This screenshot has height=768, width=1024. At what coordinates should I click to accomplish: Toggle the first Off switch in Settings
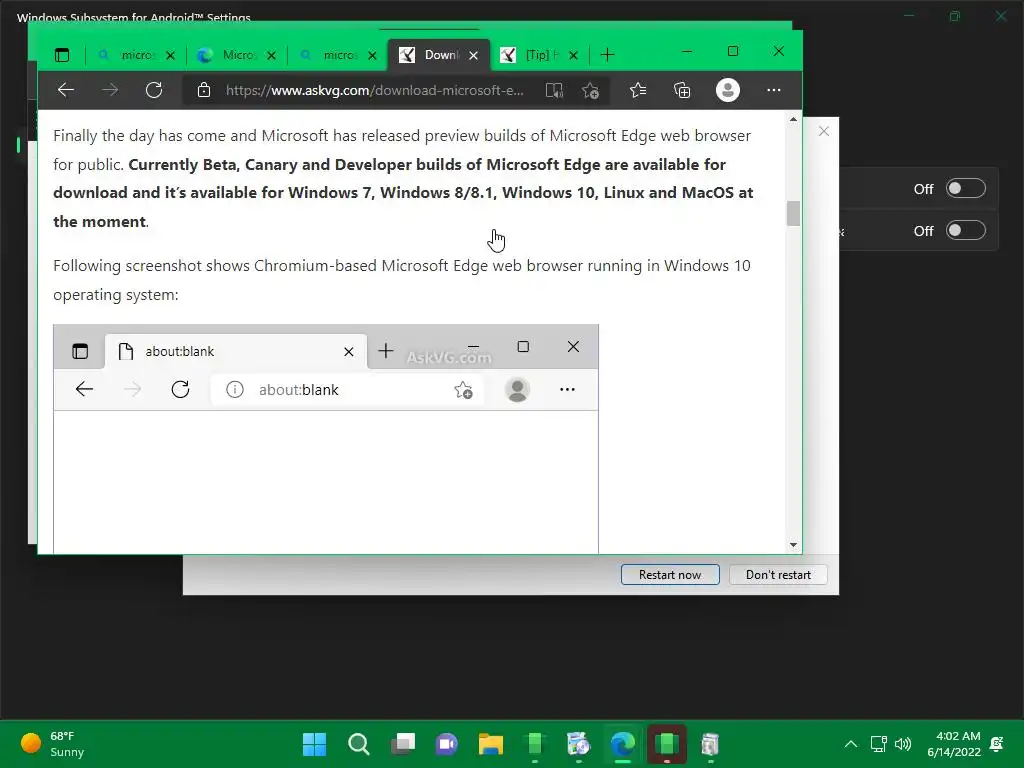click(x=966, y=189)
